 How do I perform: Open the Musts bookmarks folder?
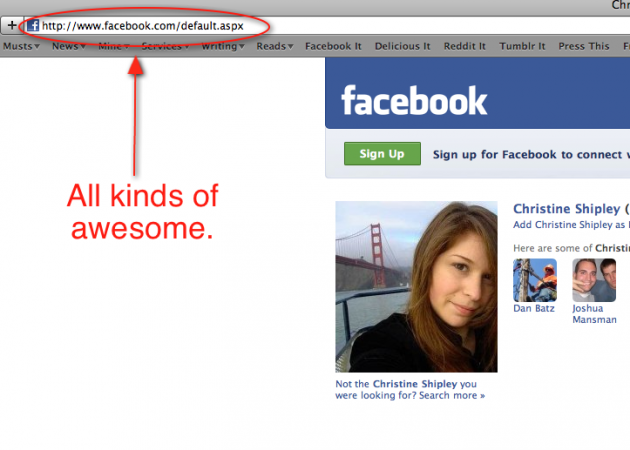[x=21, y=46]
